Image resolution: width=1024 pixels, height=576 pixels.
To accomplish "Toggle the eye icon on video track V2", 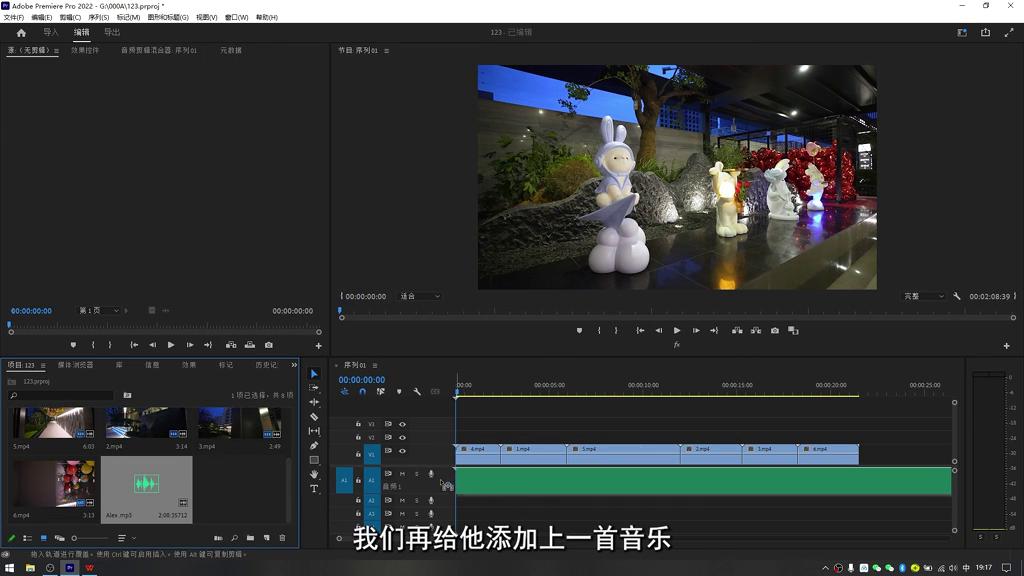I will [403, 436].
